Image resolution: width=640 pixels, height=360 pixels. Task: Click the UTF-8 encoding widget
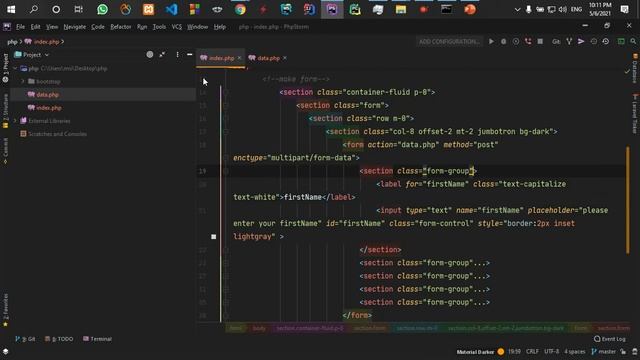coord(551,352)
